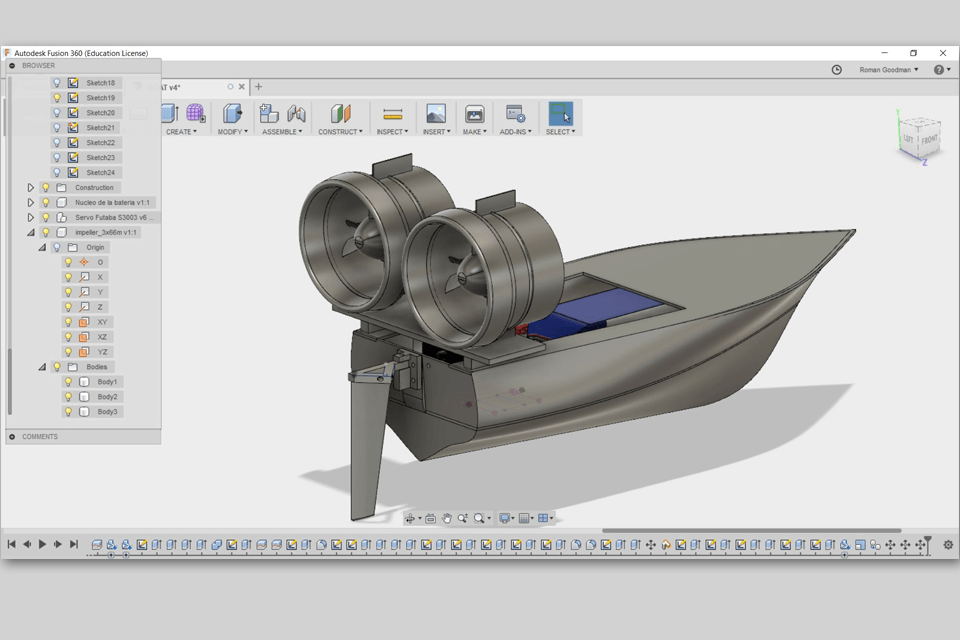Click the Insert image icon in toolbar
960x640 pixels.
click(435, 114)
